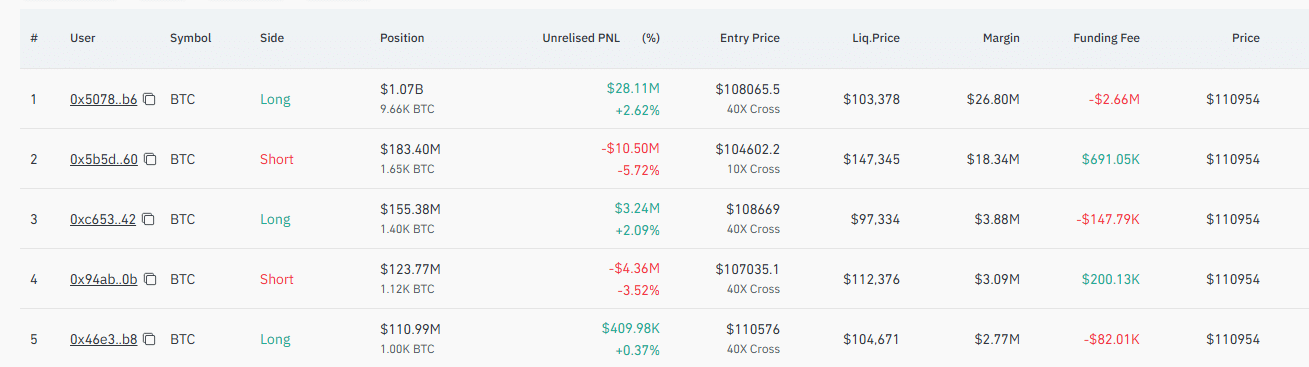Copy address 0xc653..42 using copy icon

point(149,219)
